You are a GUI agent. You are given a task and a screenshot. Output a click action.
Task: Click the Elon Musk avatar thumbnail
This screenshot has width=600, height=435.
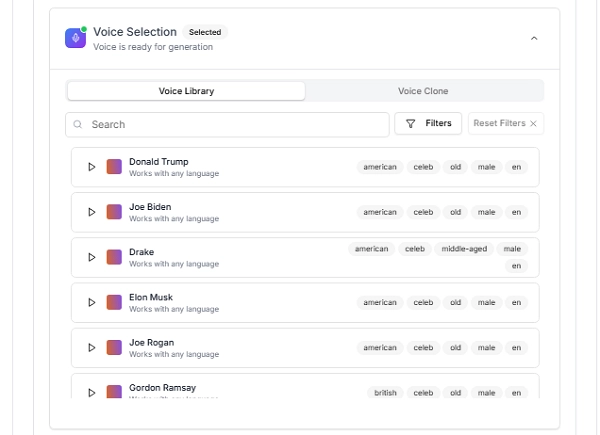114,302
